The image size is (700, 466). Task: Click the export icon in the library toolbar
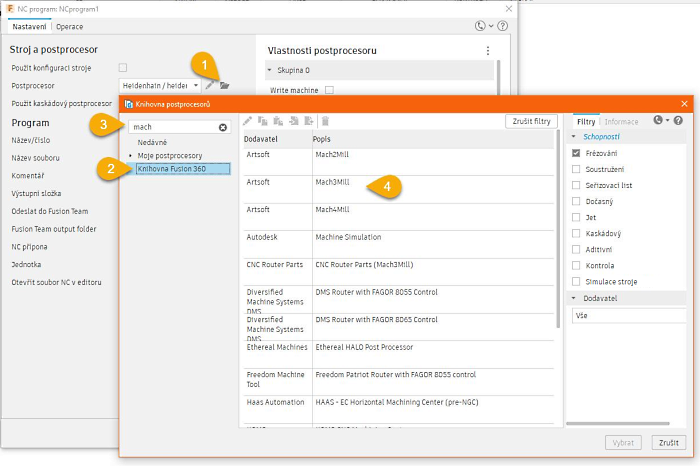pos(309,121)
